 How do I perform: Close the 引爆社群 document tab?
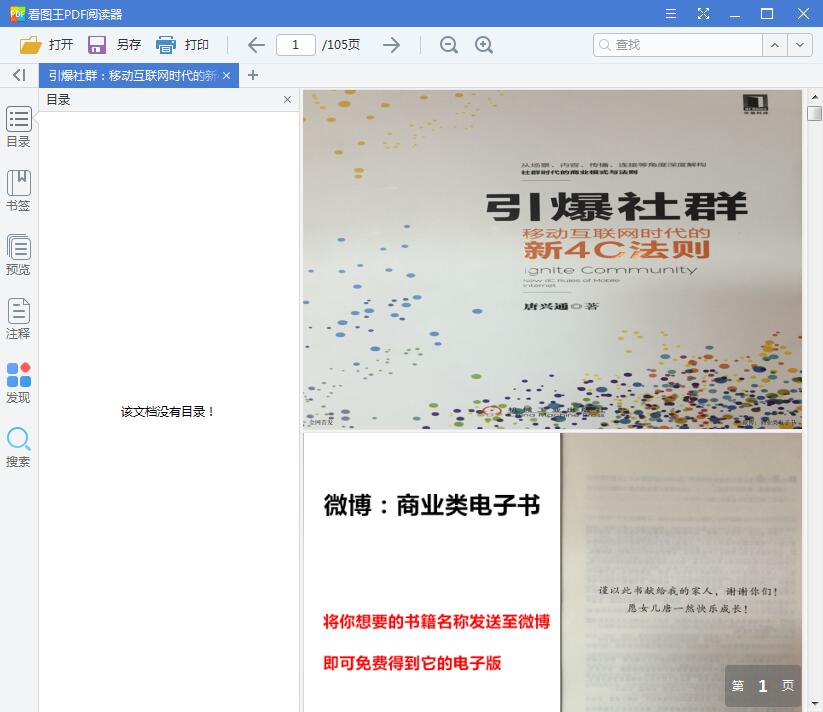pos(226,76)
